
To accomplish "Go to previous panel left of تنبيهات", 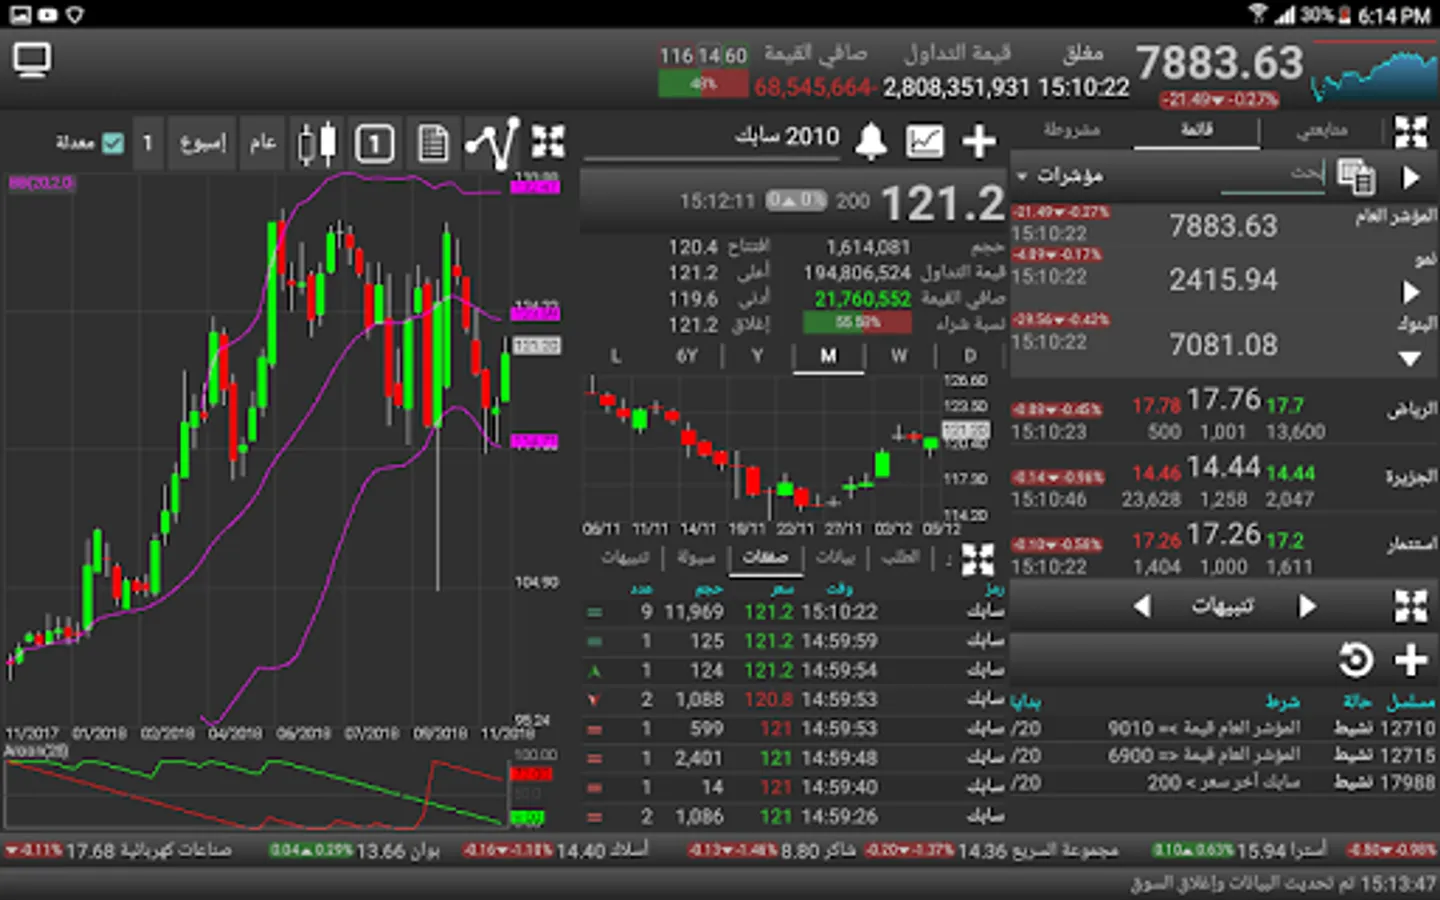I will [x=1141, y=606].
